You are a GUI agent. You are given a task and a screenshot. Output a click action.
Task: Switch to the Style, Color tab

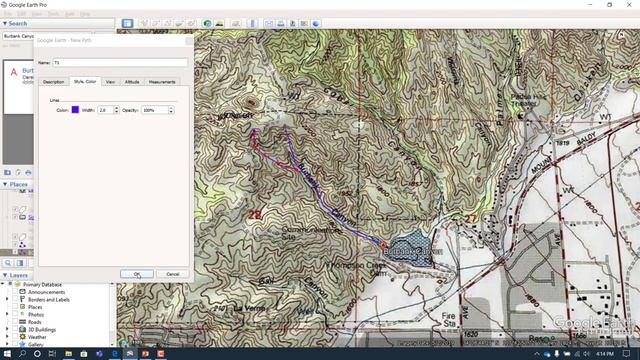tap(85, 81)
